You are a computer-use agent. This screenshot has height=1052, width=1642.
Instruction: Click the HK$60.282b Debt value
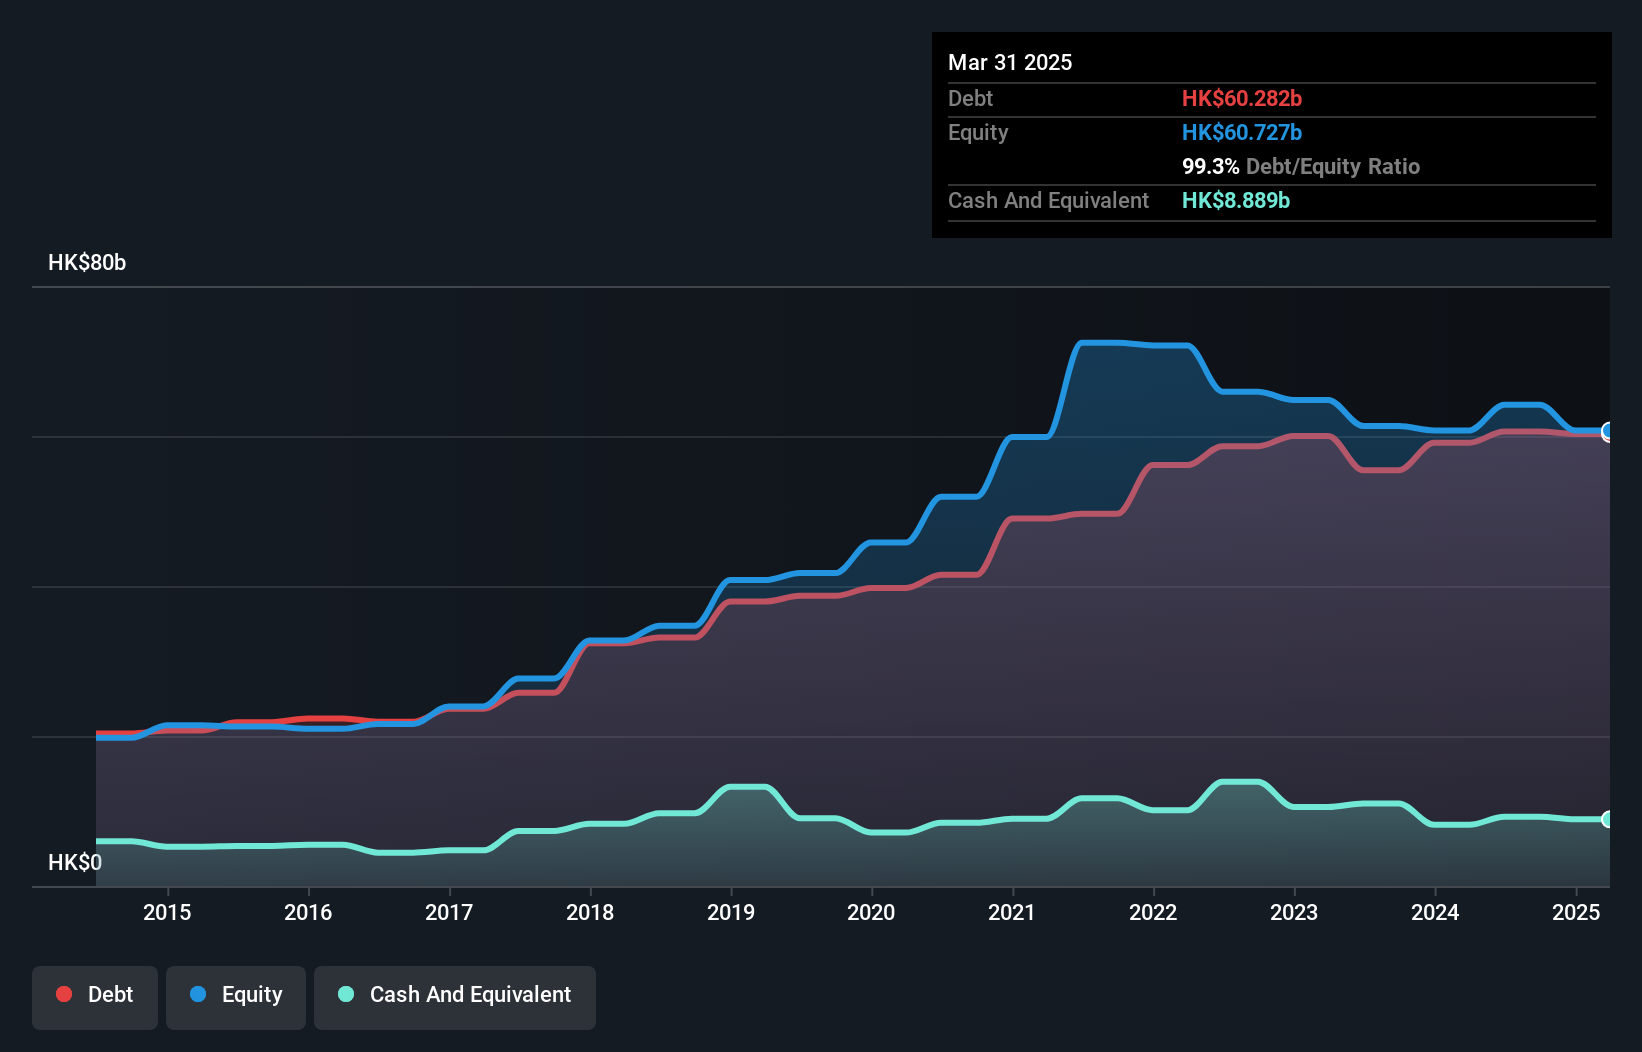click(x=1242, y=98)
